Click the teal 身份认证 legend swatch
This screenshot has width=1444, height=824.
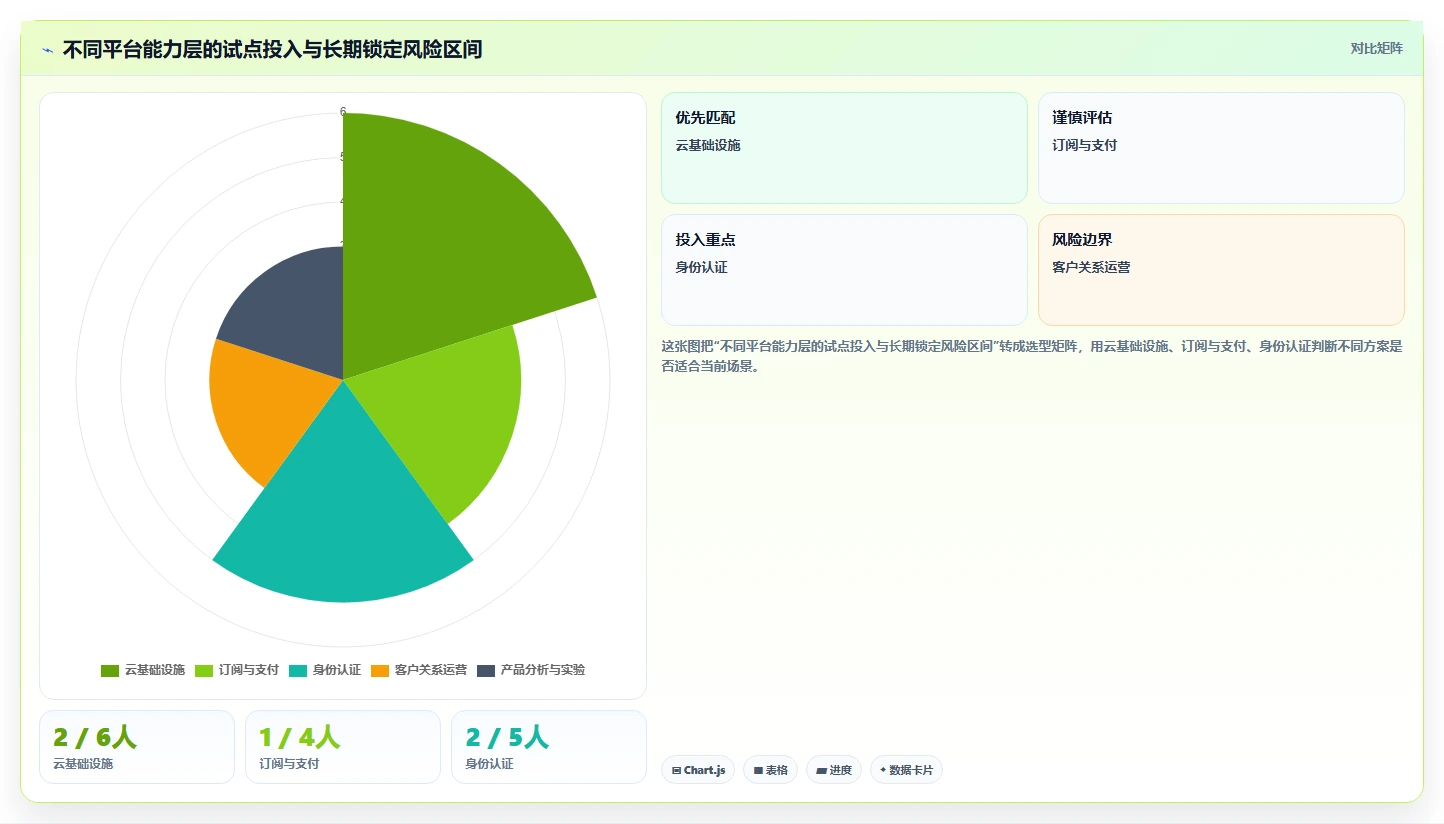click(x=298, y=670)
